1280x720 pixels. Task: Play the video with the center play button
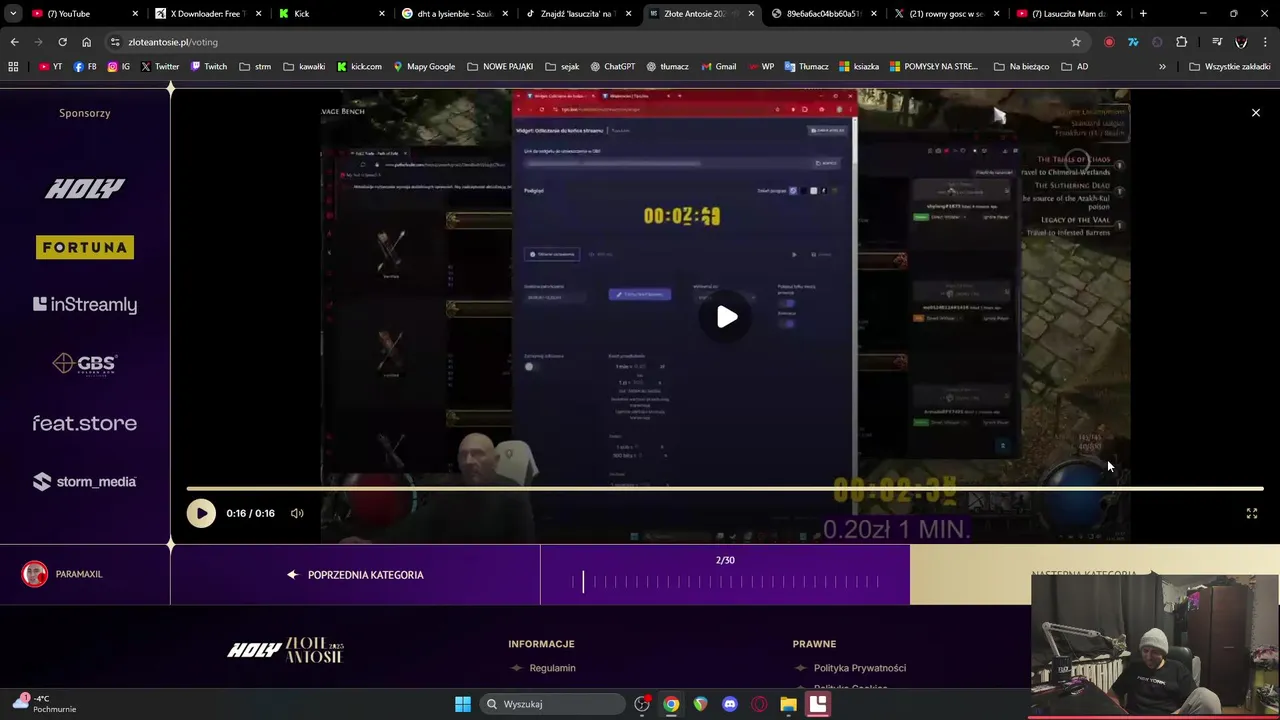pos(727,317)
